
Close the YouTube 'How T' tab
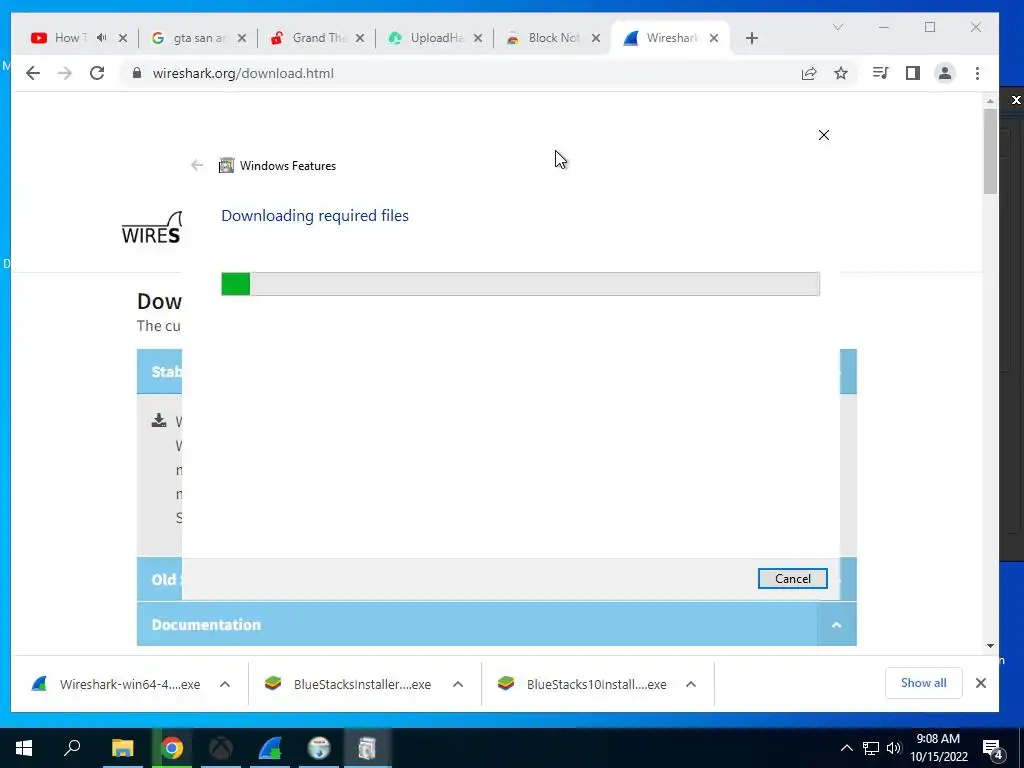point(123,38)
